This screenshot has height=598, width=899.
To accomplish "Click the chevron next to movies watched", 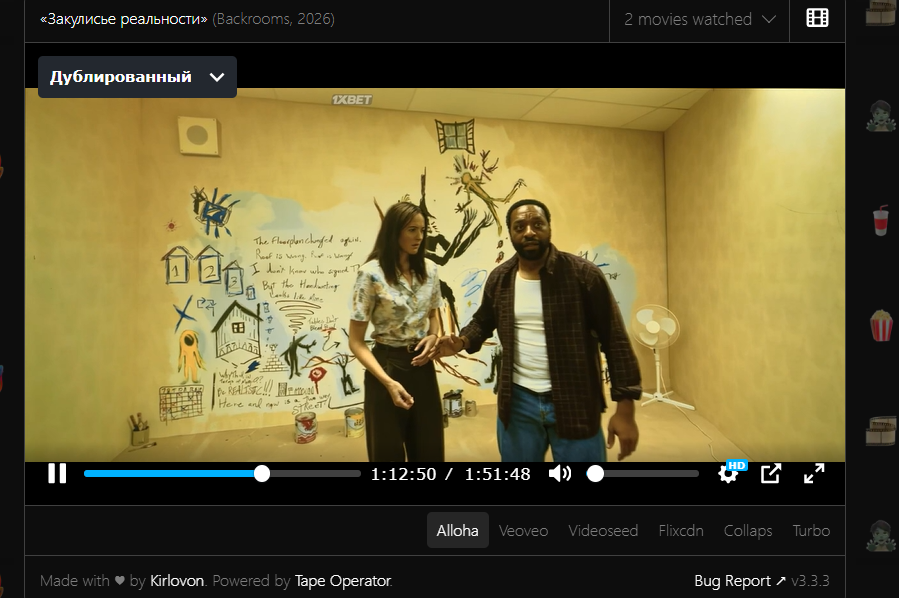I will click(x=769, y=19).
